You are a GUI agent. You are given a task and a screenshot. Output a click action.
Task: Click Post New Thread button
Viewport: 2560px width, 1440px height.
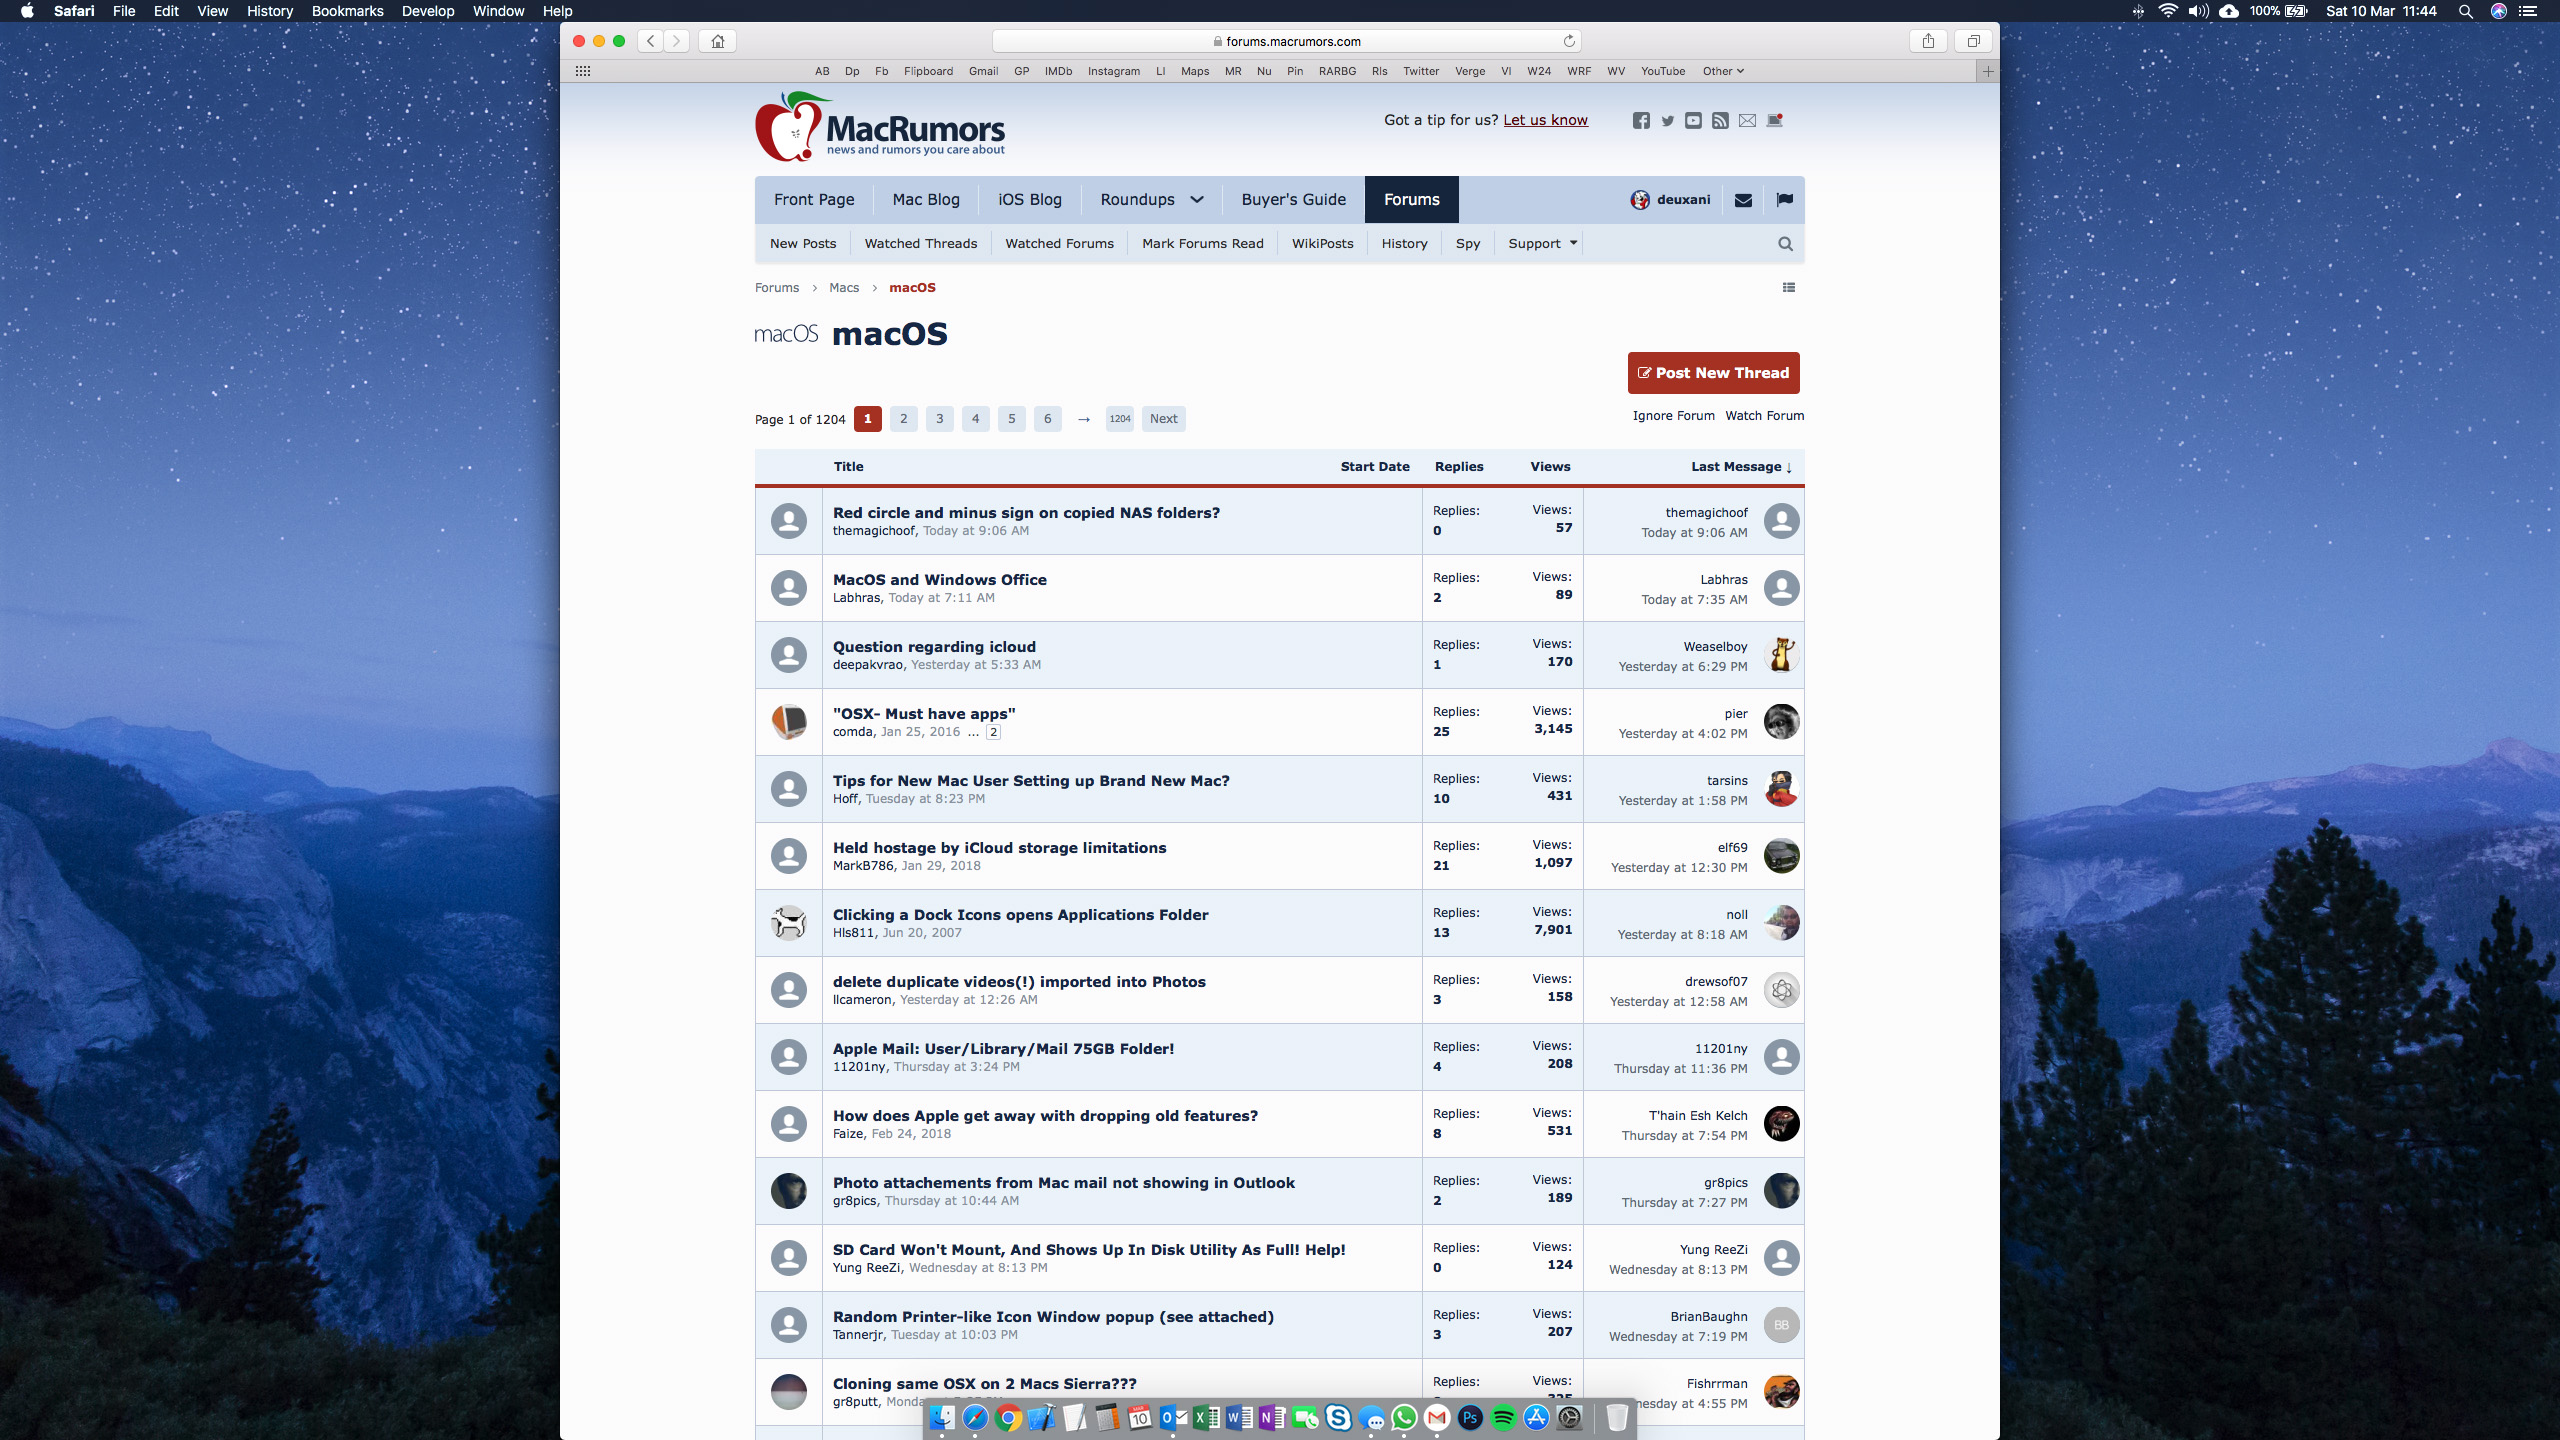[x=1714, y=373]
